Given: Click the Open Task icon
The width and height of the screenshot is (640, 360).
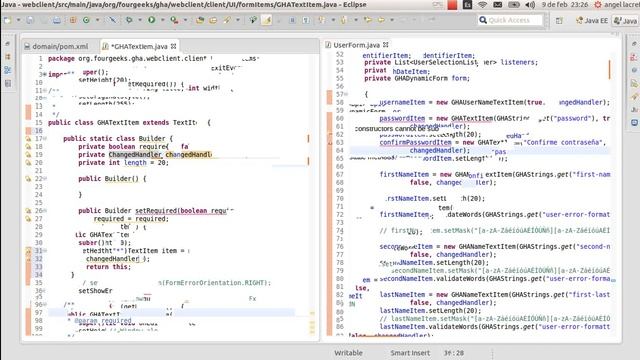Looking at the screenshot, I should [x=213, y=20].
